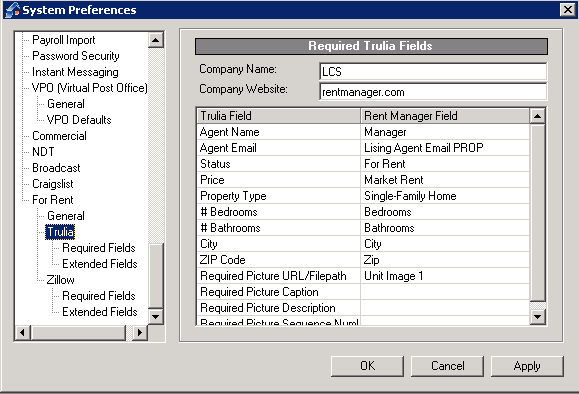Click the tree horizontal scroll left arrow
This screenshot has height=394, width=579.
(x=22, y=332)
